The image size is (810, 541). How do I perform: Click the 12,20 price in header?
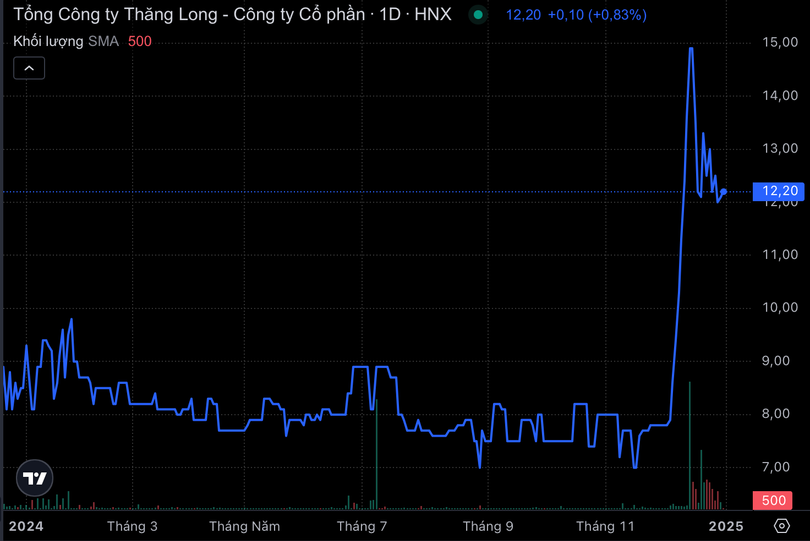pyautogui.click(x=523, y=15)
